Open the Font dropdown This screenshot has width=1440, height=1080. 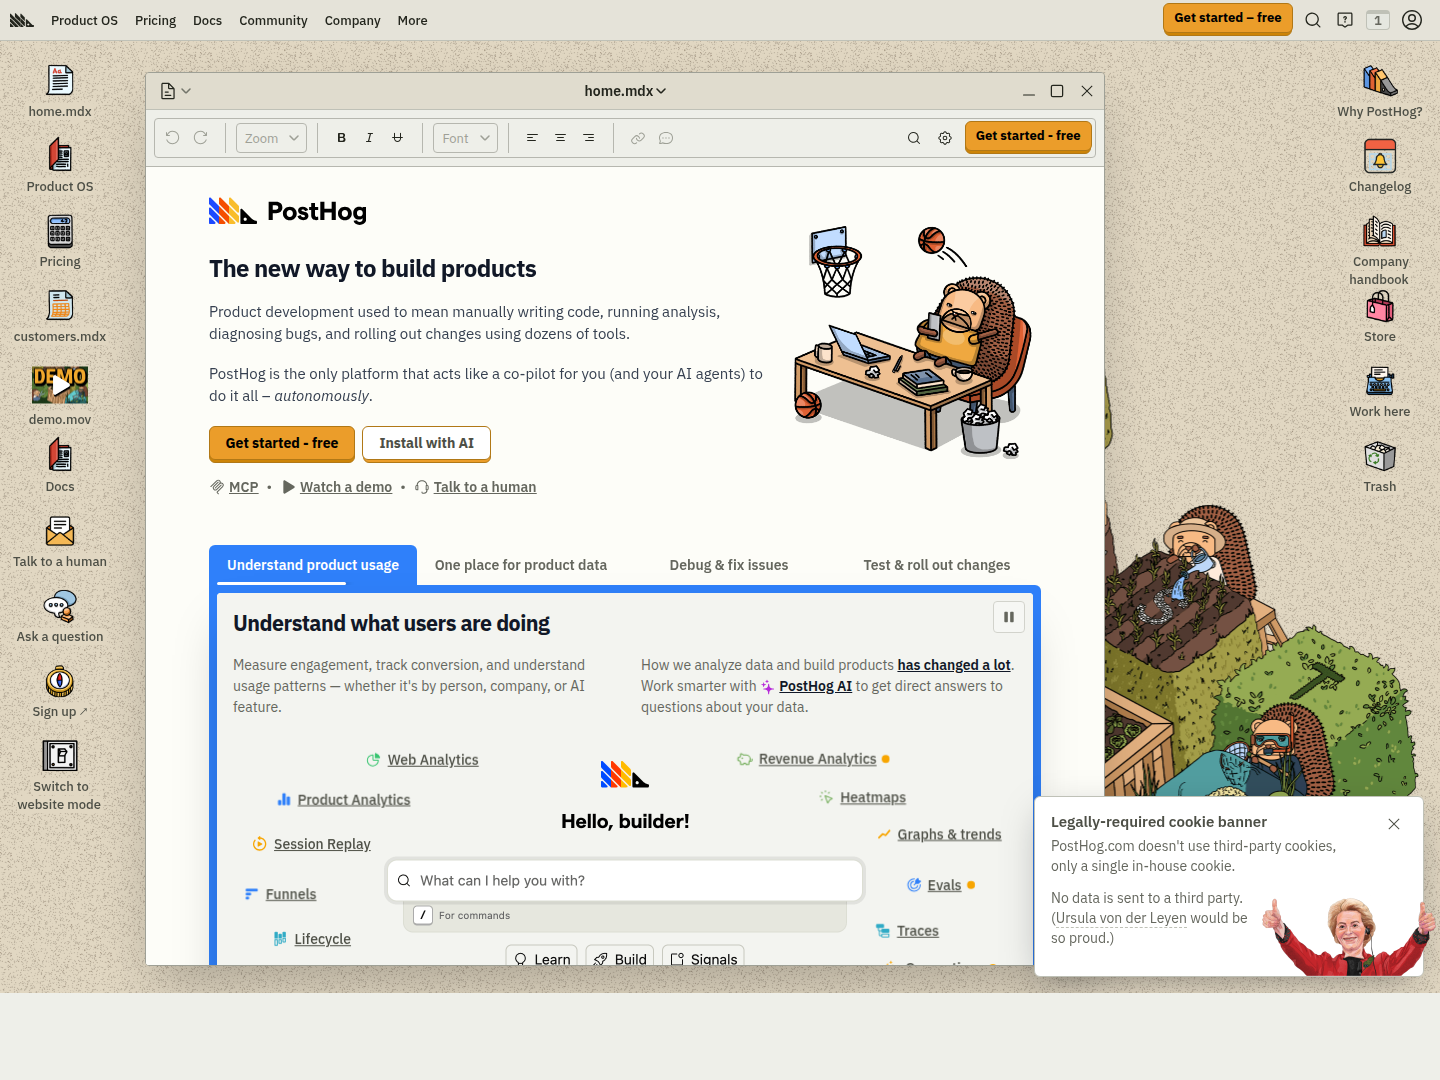point(466,138)
